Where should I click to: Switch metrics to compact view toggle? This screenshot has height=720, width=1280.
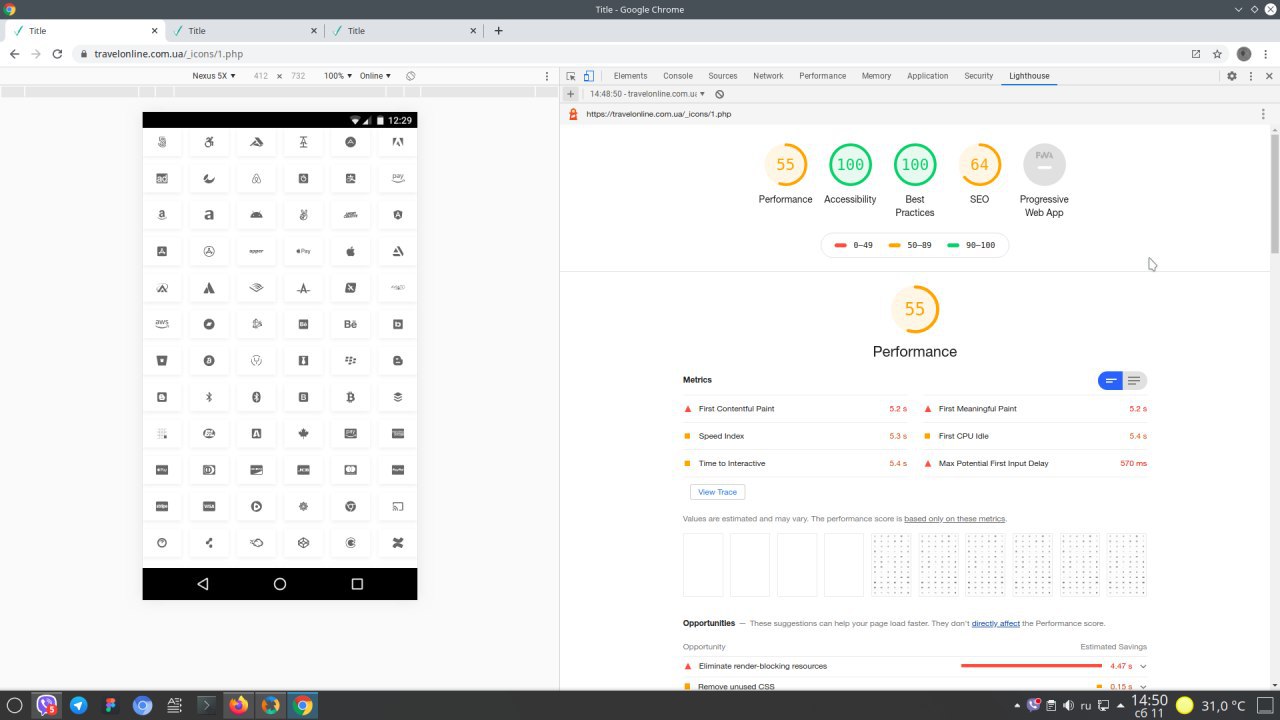[1110, 380]
